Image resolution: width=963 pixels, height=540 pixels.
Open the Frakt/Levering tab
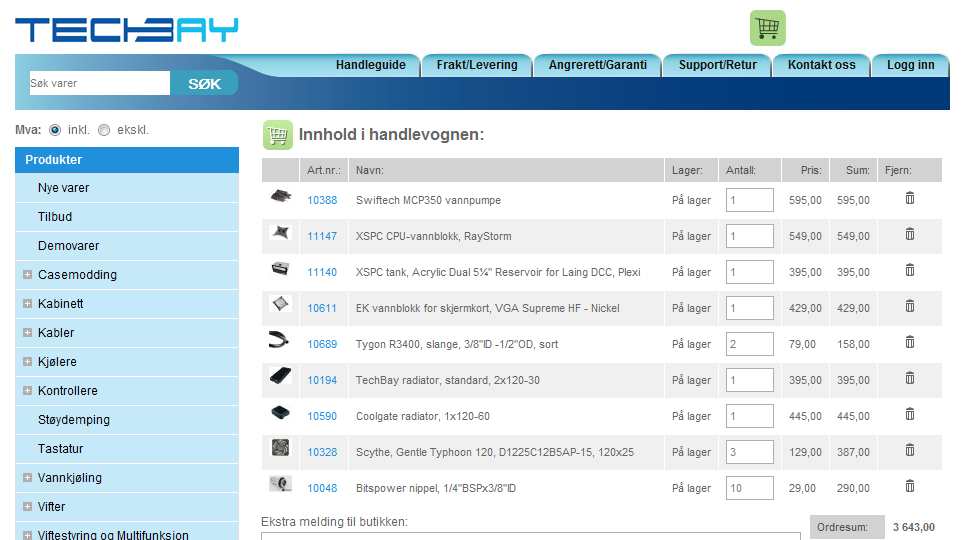point(477,65)
